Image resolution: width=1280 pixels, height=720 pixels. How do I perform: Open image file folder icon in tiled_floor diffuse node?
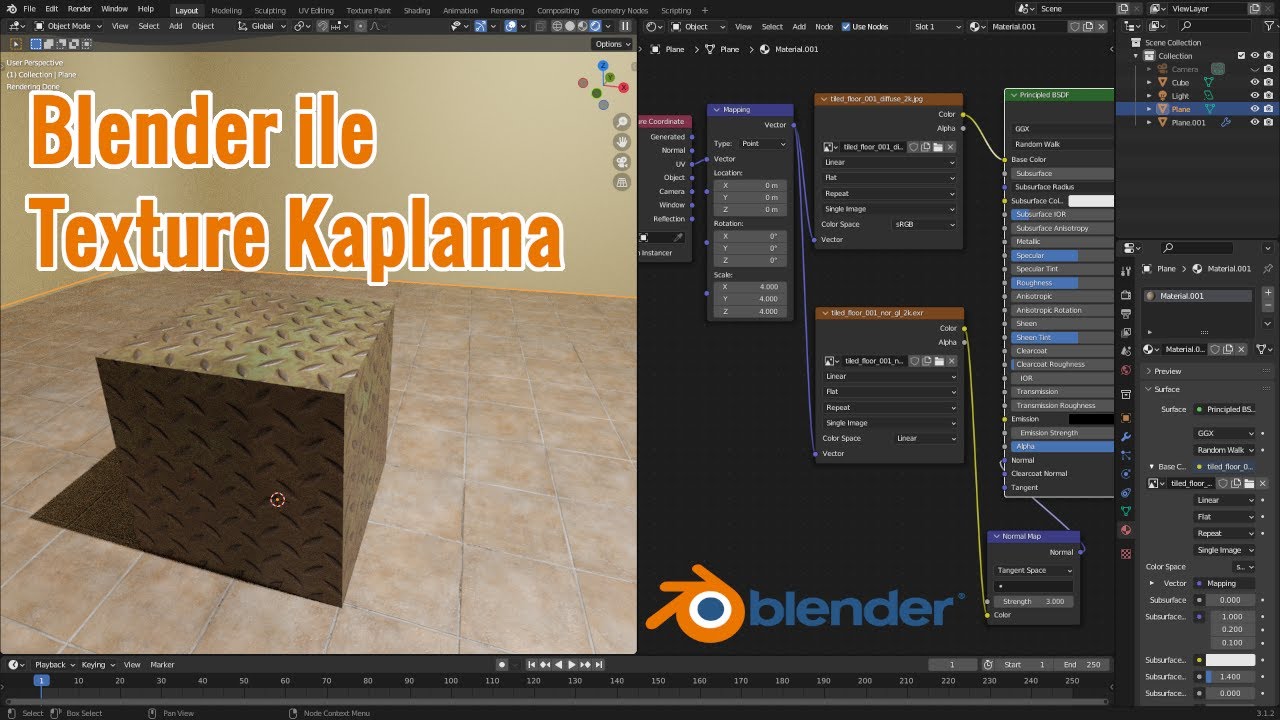click(938, 146)
